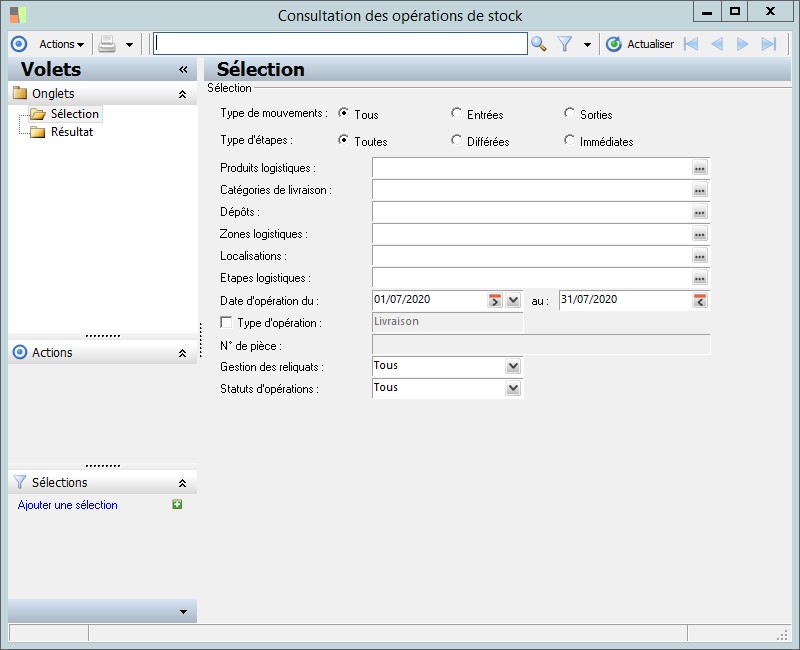Collapse the Onglets section

tap(182, 94)
